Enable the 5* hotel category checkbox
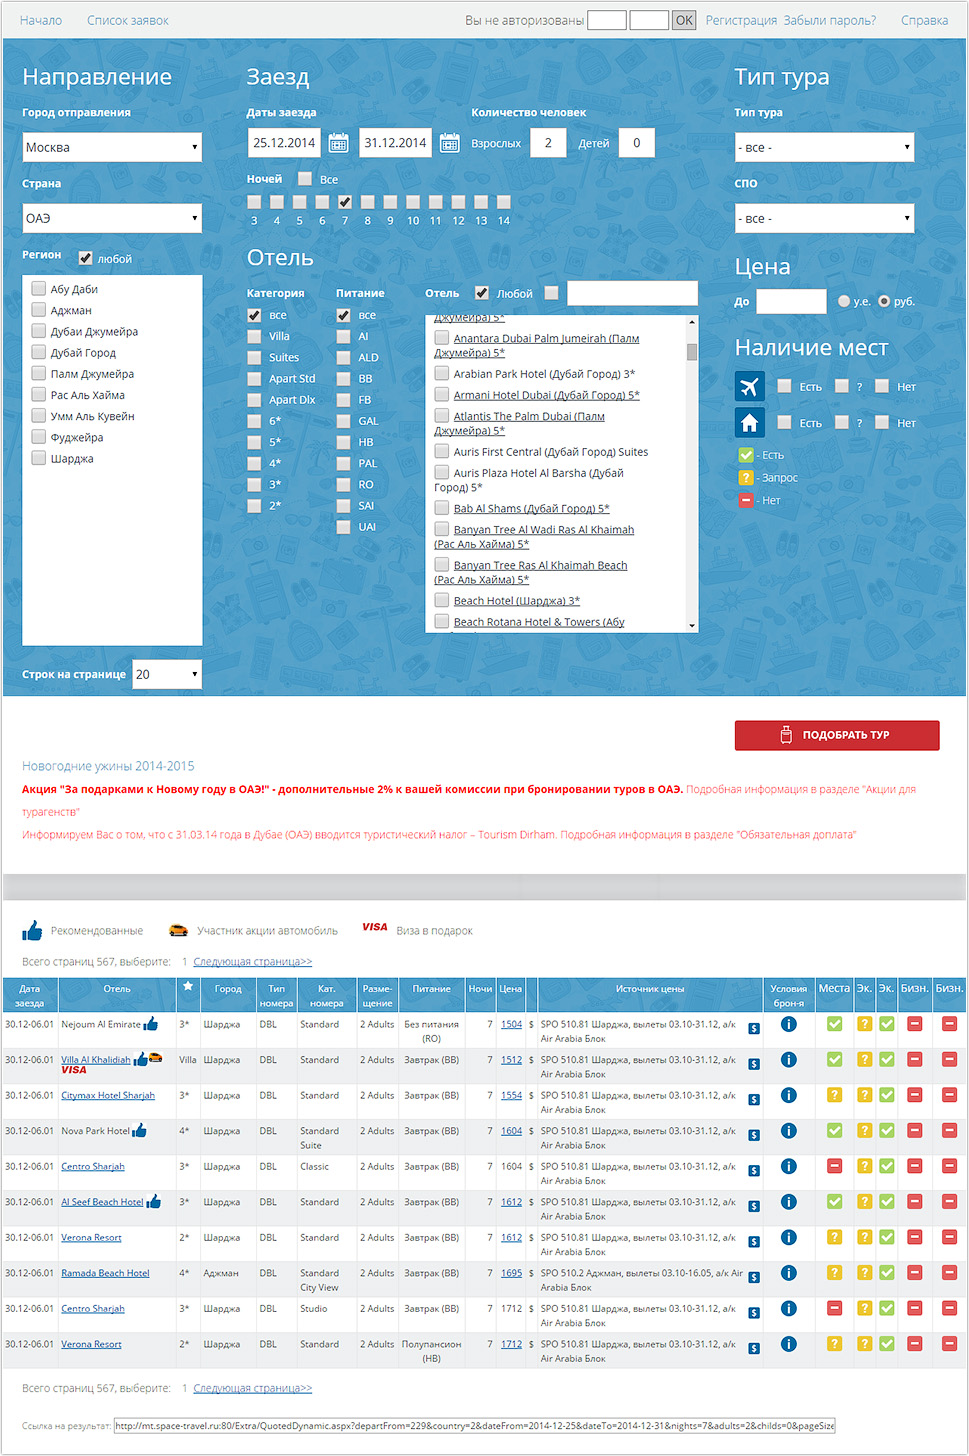The image size is (969, 1456). pyautogui.click(x=255, y=442)
